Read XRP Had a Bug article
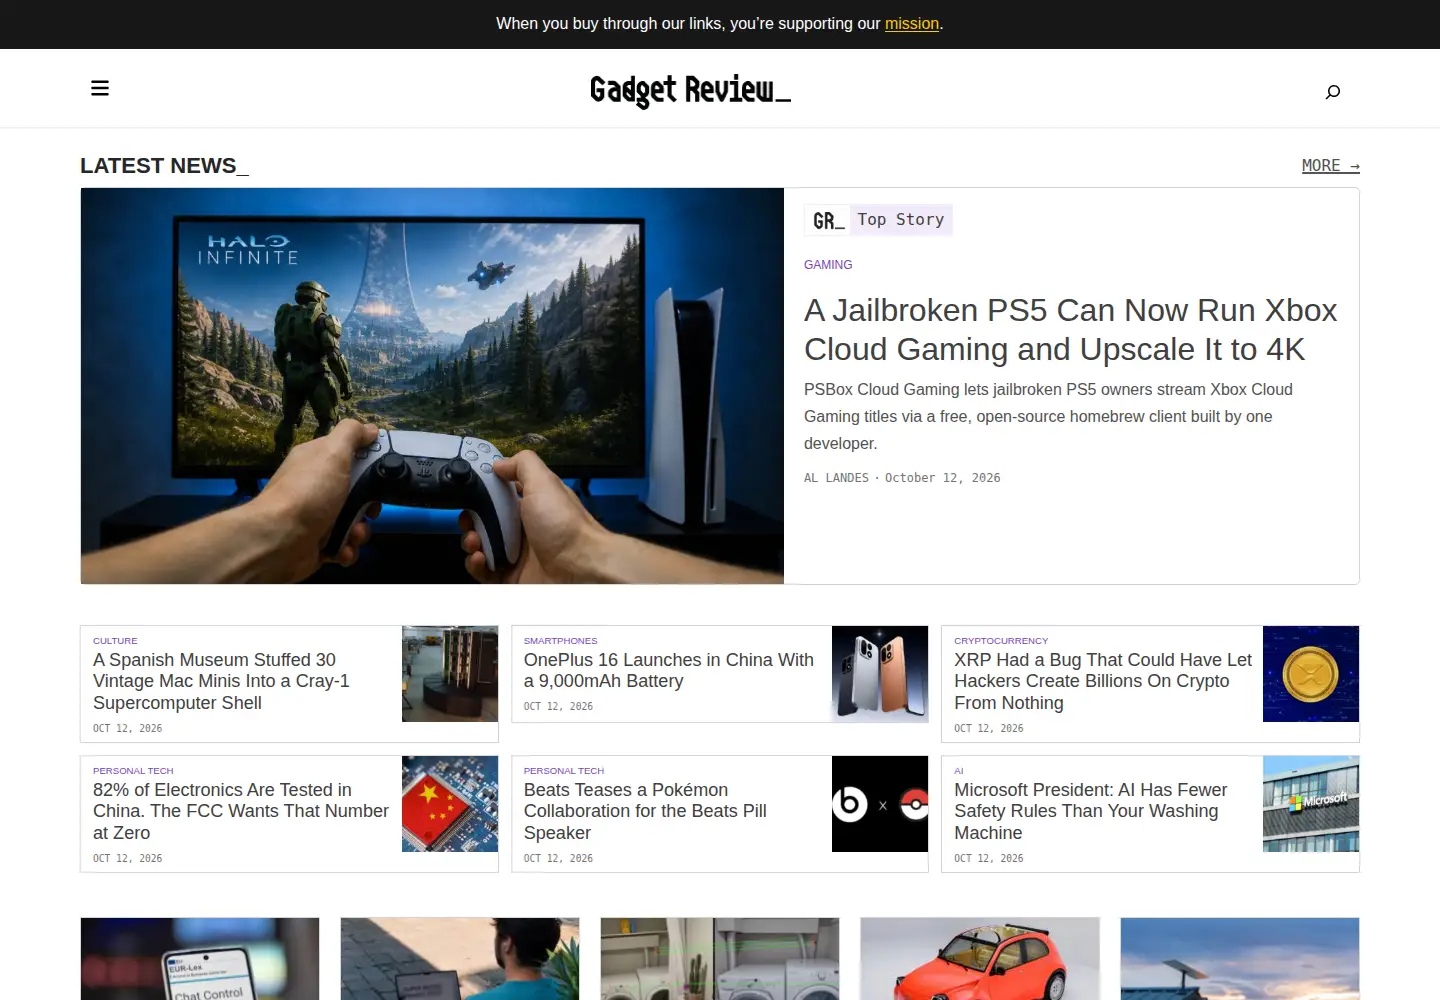Screen dimensions: 1440x1000 (x=1102, y=681)
